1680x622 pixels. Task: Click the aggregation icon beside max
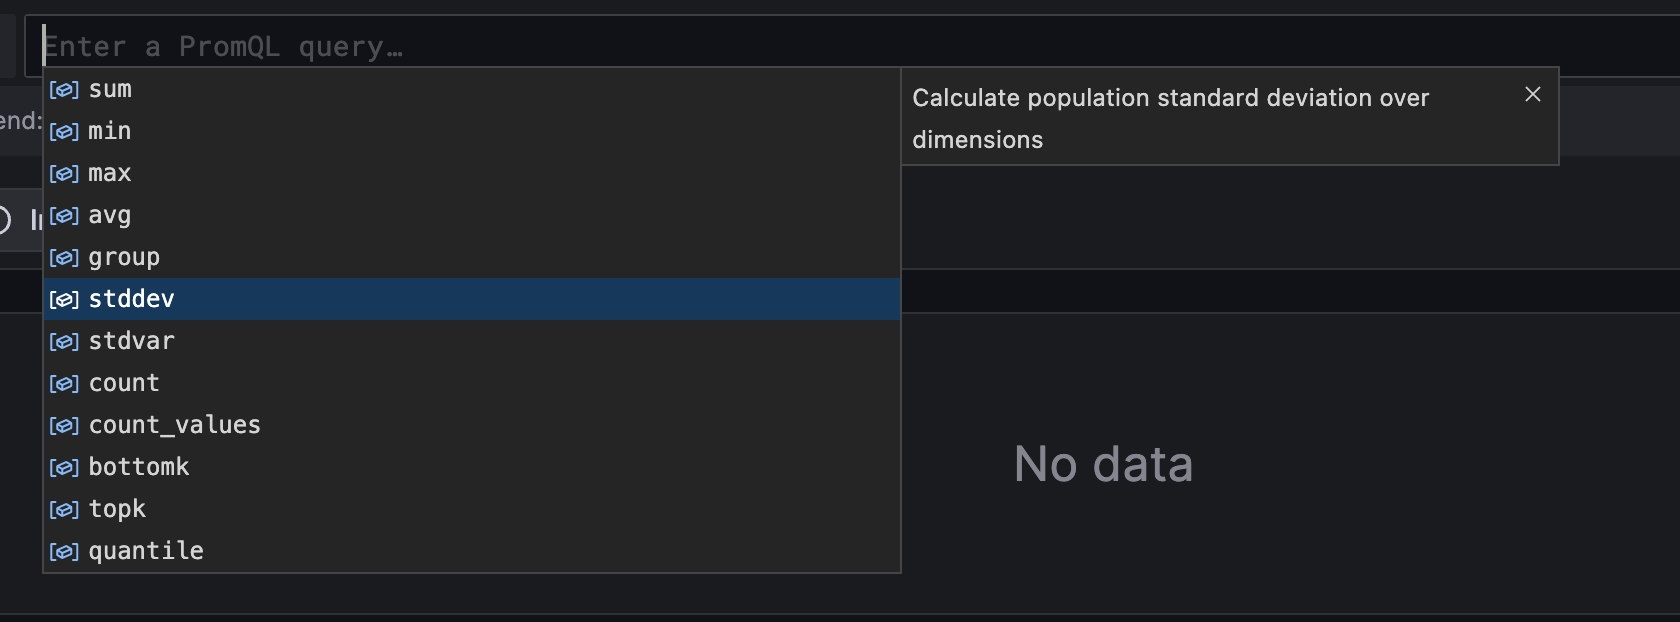point(63,173)
